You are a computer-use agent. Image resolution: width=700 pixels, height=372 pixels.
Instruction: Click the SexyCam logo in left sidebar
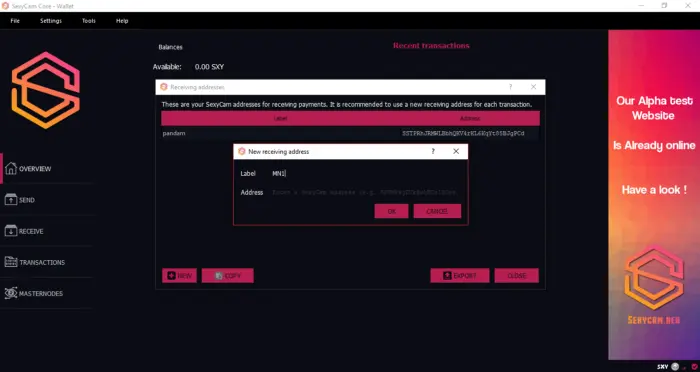[46, 90]
